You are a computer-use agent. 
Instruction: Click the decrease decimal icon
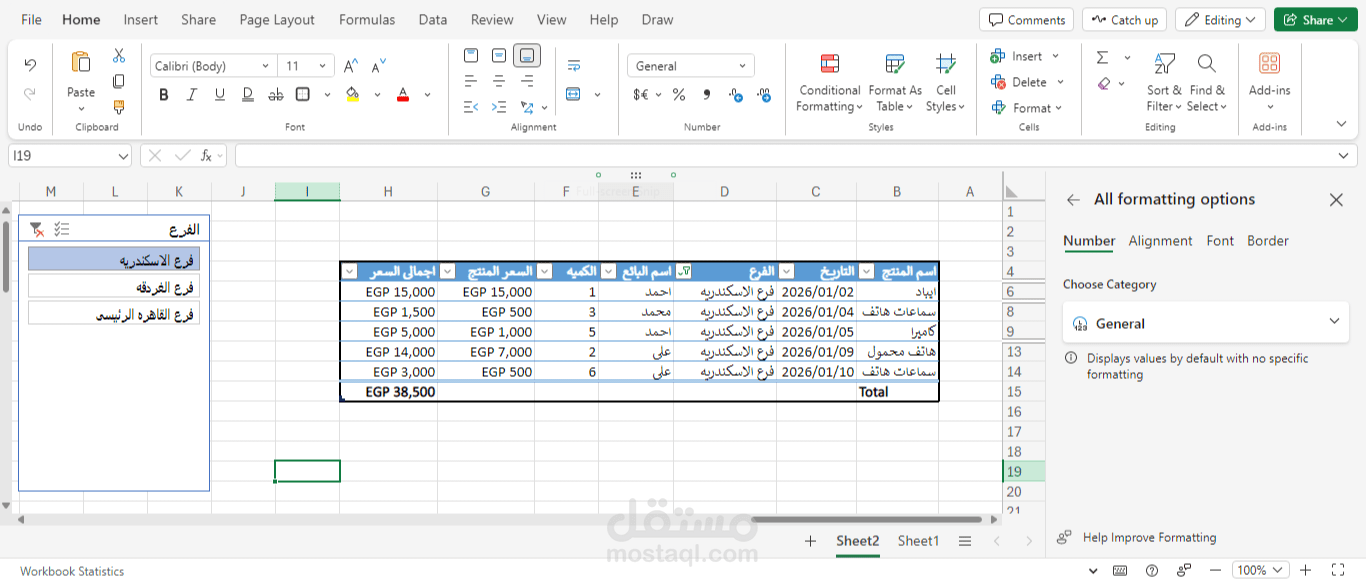[x=764, y=95]
